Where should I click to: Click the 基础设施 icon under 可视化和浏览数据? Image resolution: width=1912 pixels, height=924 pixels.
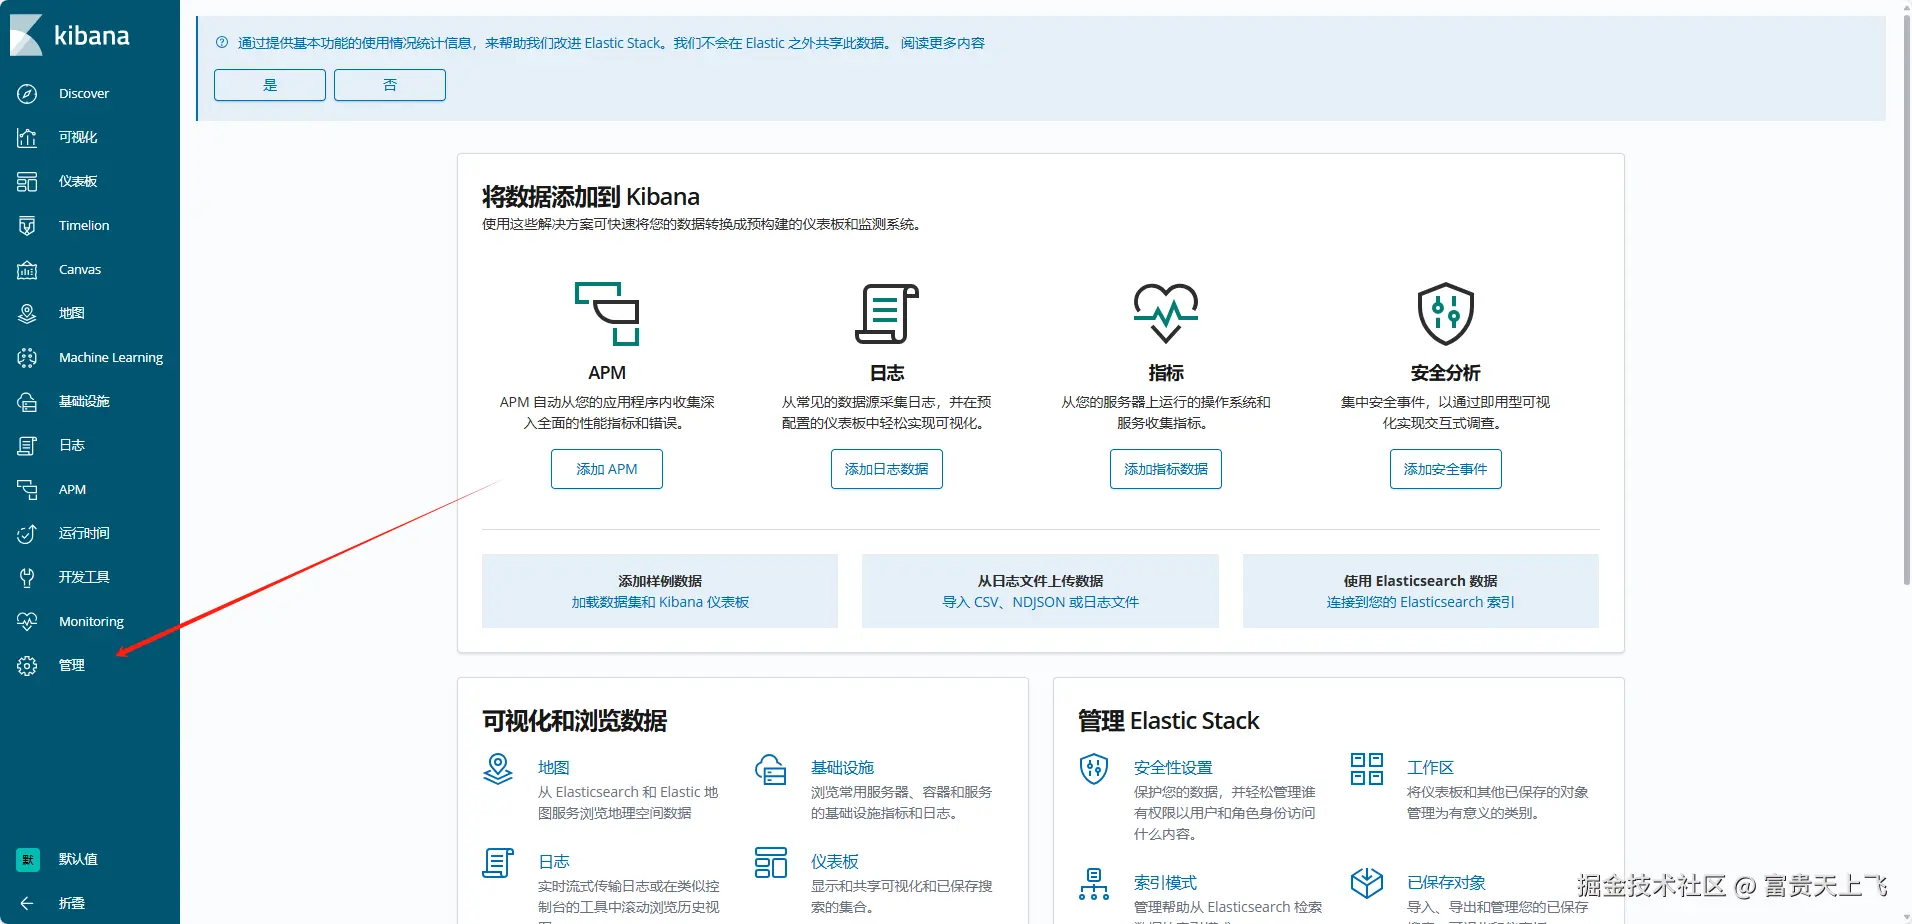pos(771,769)
